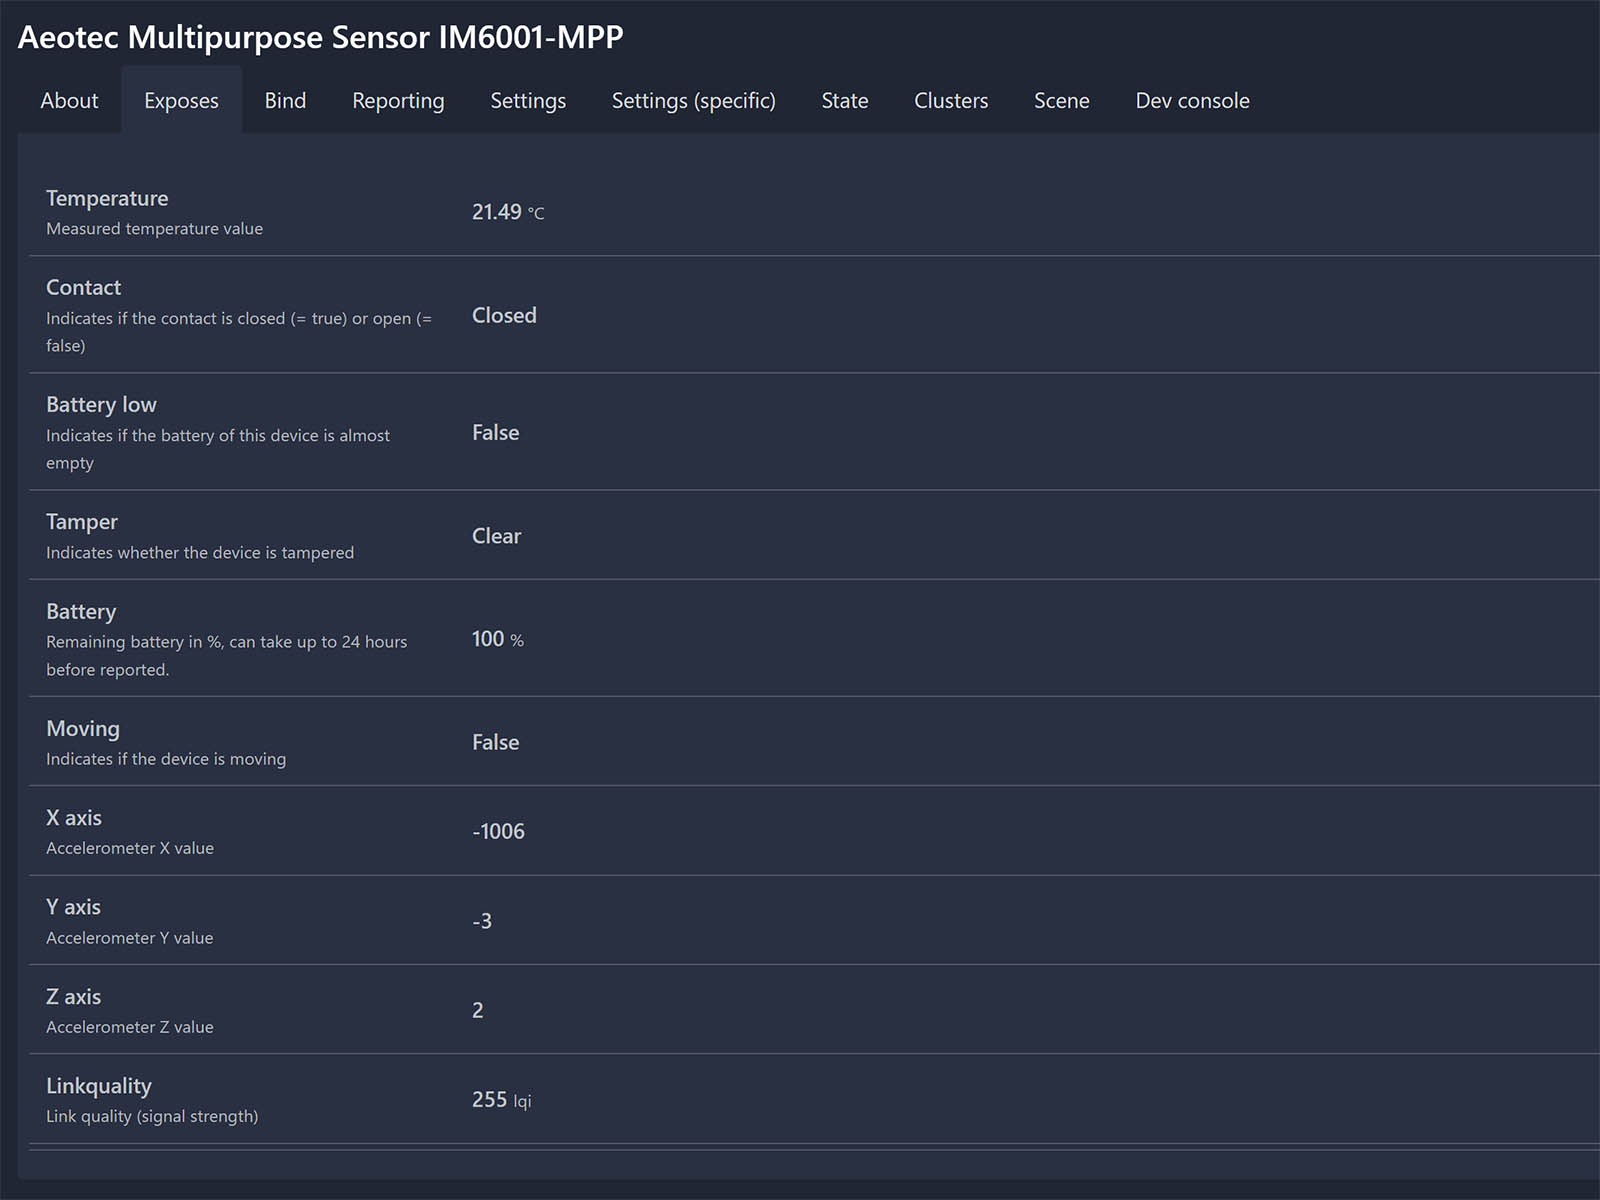View the Clusters tab
This screenshot has width=1600, height=1200.
click(950, 101)
